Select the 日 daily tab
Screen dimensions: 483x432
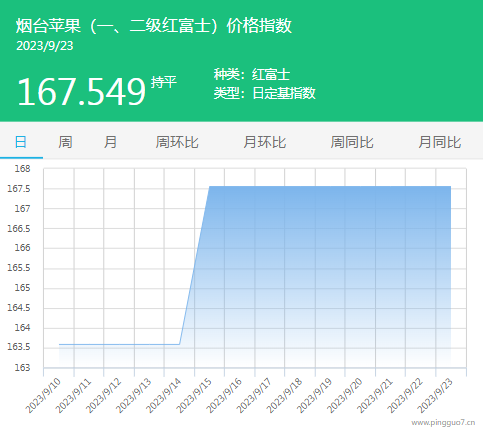tap(21, 142)
